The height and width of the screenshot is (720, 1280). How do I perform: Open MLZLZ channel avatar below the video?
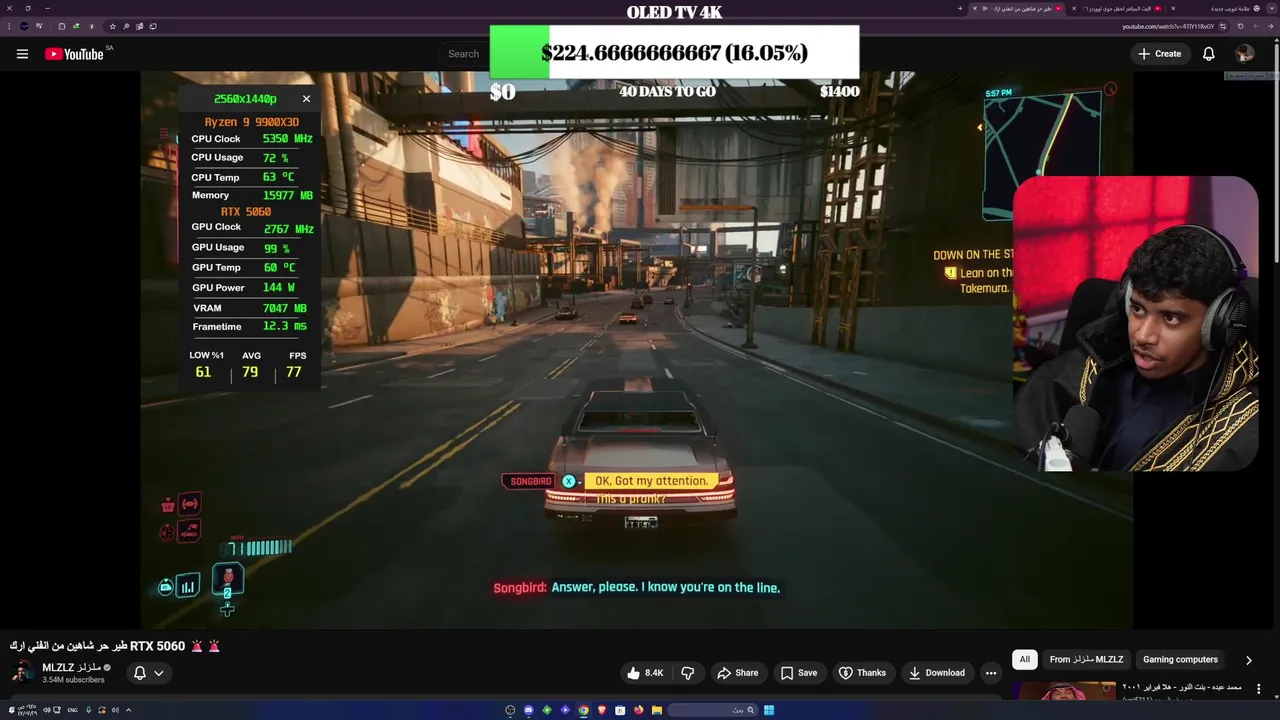coord(21,673)
